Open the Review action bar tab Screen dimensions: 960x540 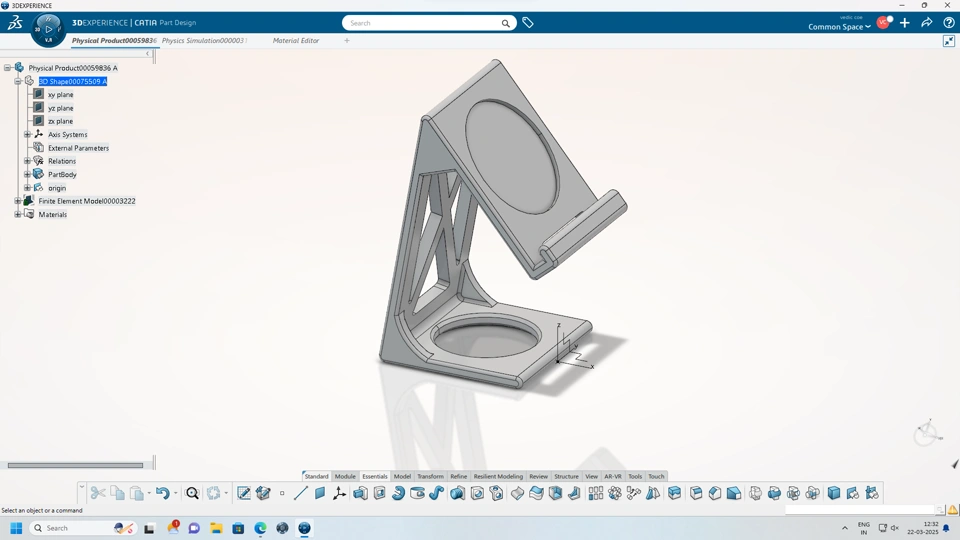pos(538,476)
